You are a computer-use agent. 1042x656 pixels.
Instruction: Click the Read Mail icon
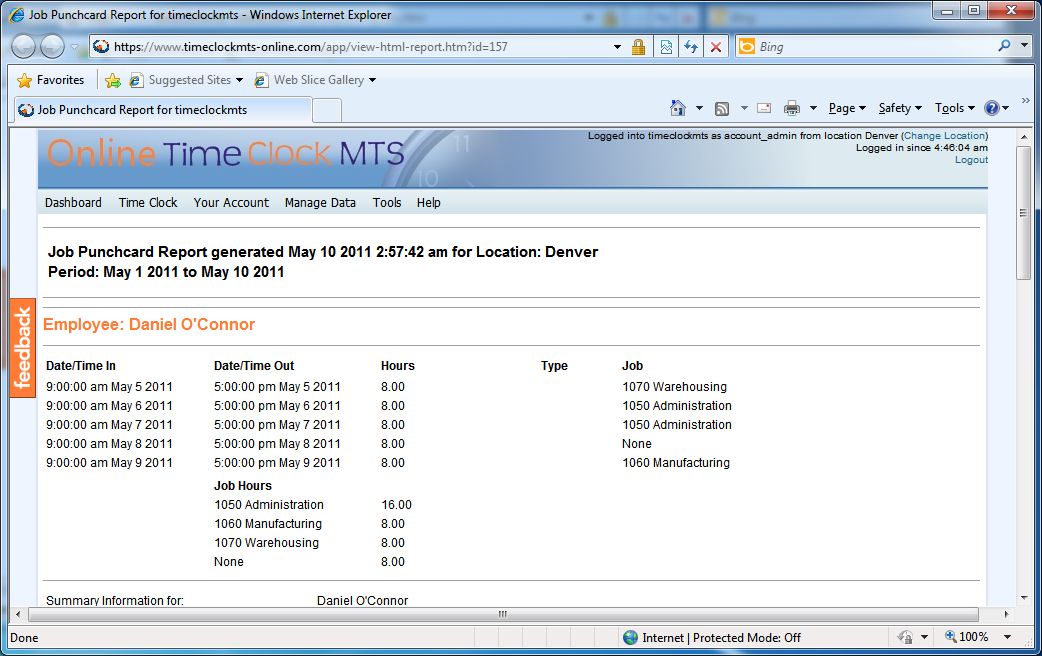pyautogui.click(x=764, y=108)
